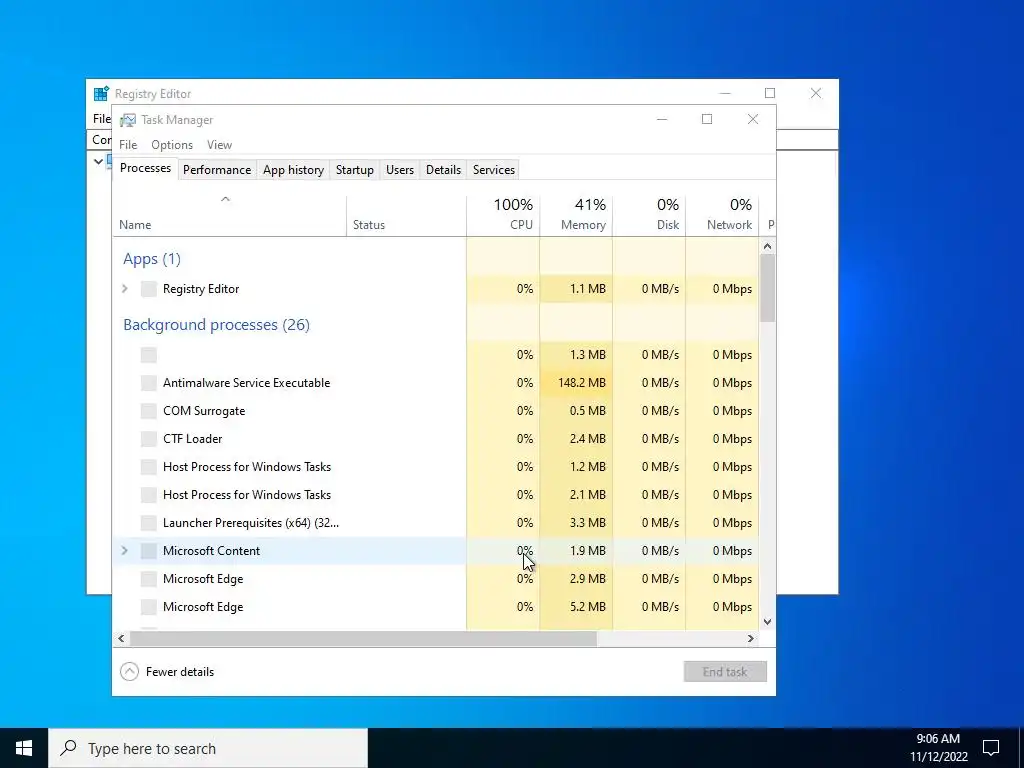Sort by the Disk column header
This screenshot has width=1024, height=768.
point(649,216)
